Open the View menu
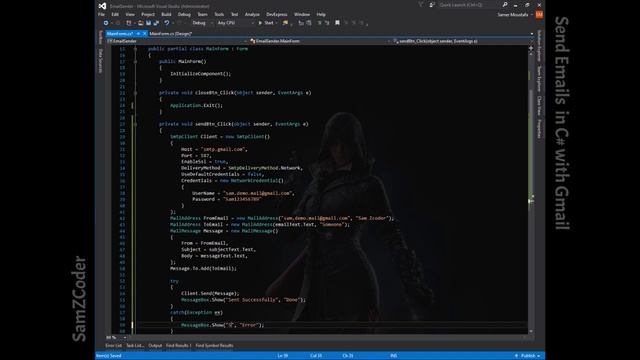The image size is (640, 360). pos(130,14)
